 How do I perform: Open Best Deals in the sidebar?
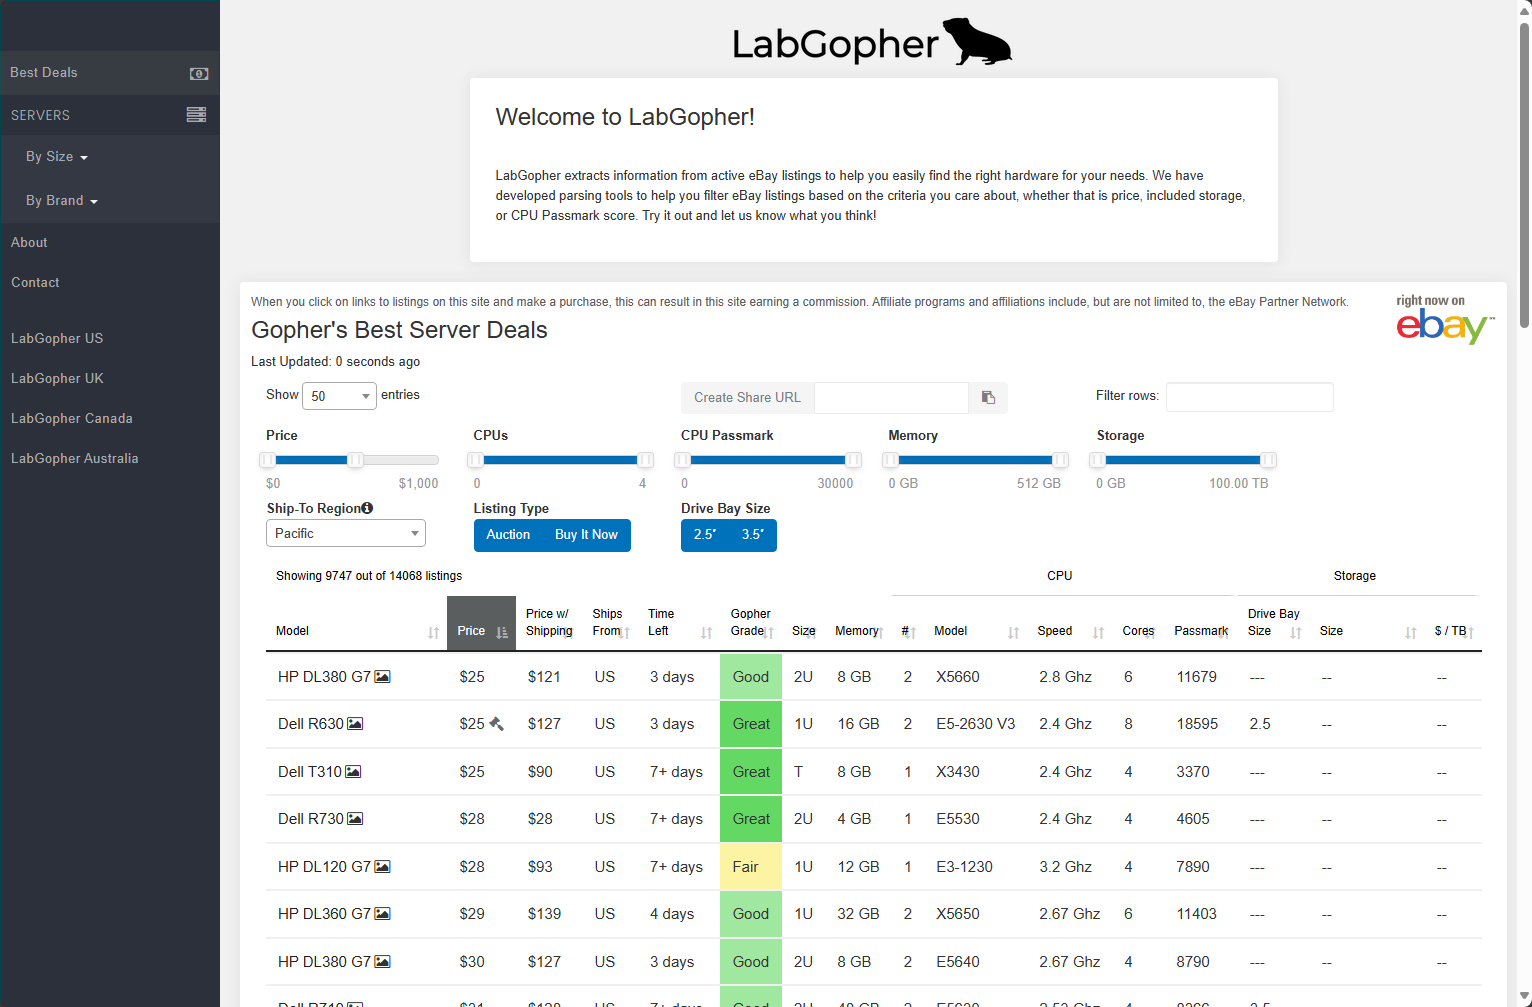tap(110, 73)
